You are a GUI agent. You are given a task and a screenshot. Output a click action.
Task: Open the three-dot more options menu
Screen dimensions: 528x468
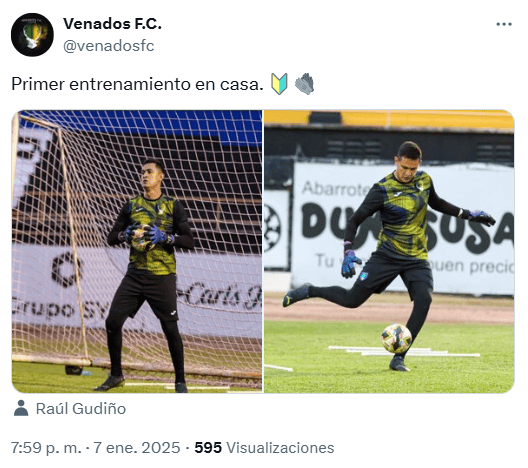[x=504, y=24]
